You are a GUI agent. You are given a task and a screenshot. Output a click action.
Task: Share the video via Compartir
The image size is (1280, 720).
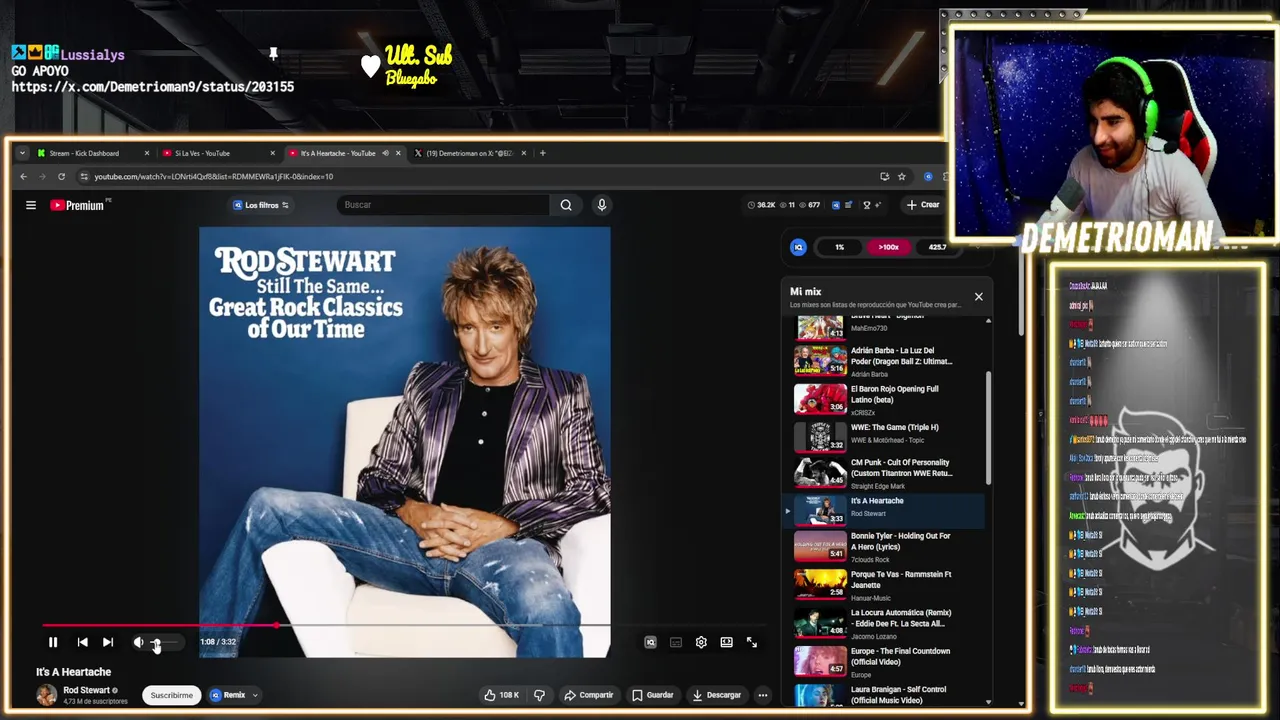click(x=588, y=695)
